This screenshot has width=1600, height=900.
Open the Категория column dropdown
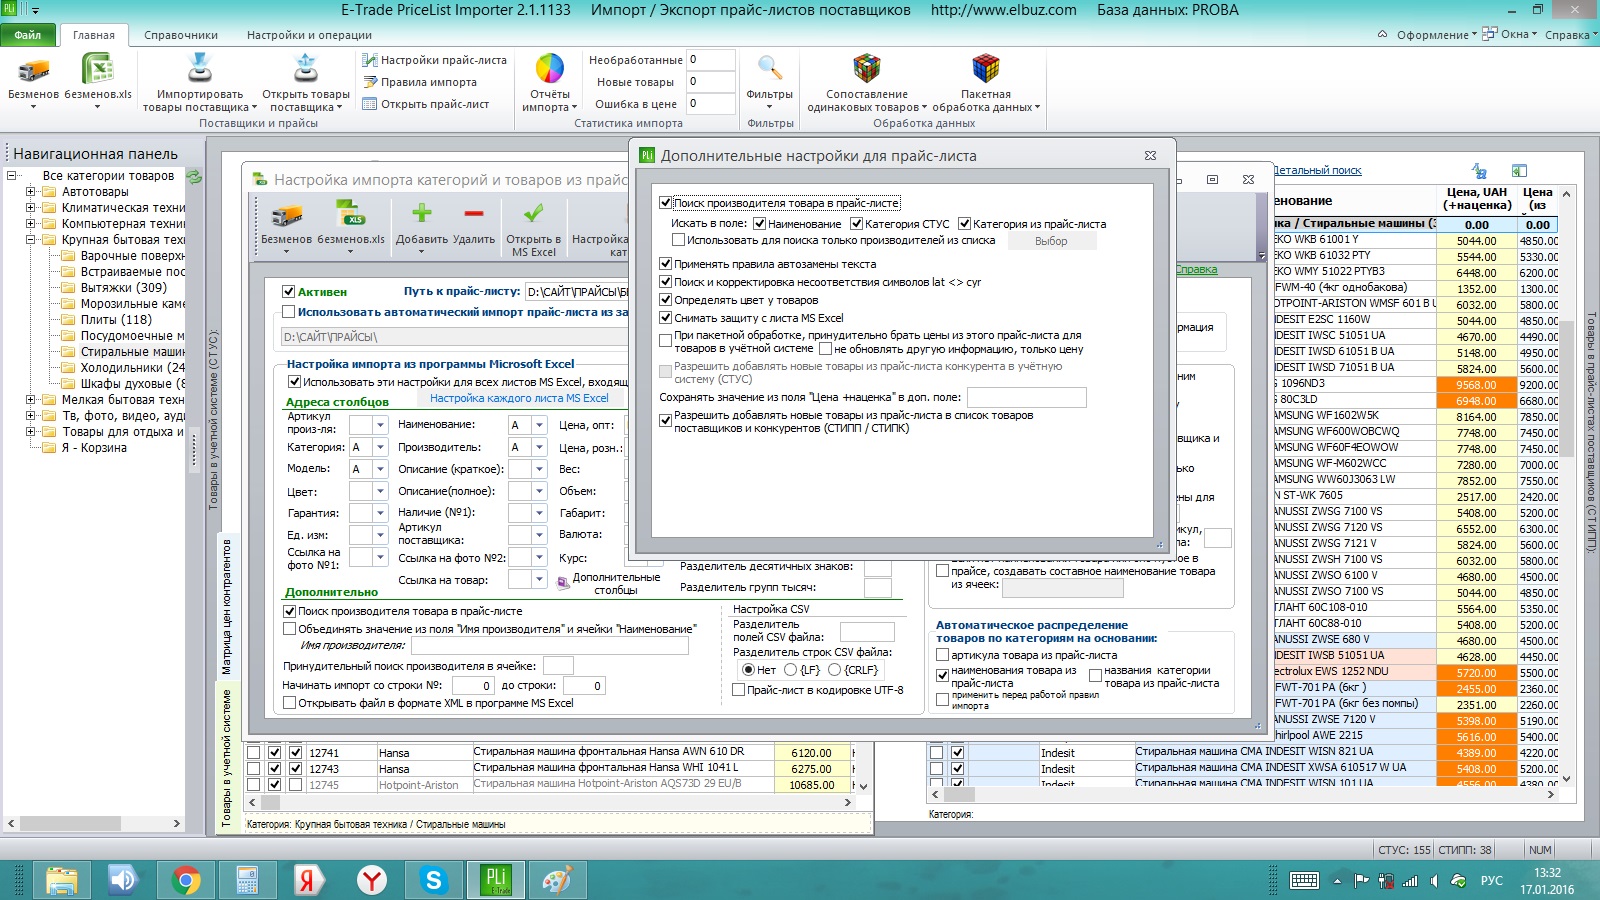pos(380,447)
